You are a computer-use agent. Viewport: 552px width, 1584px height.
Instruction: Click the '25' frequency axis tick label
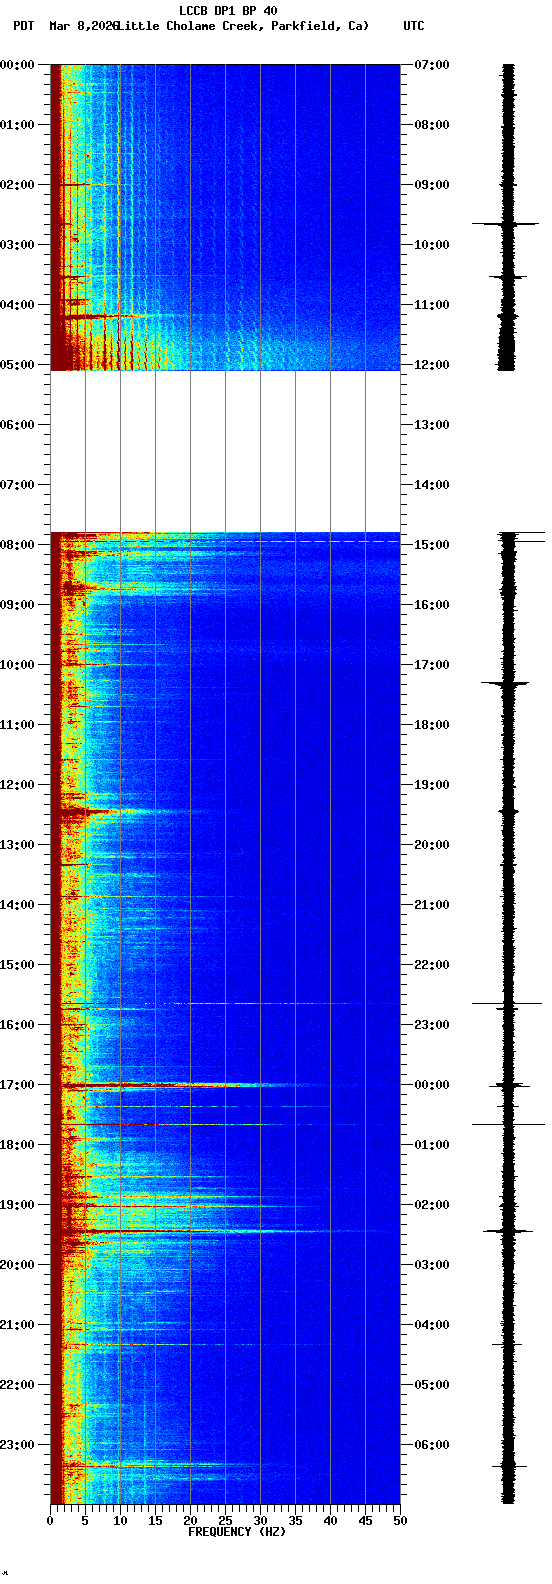point(225,1521)
